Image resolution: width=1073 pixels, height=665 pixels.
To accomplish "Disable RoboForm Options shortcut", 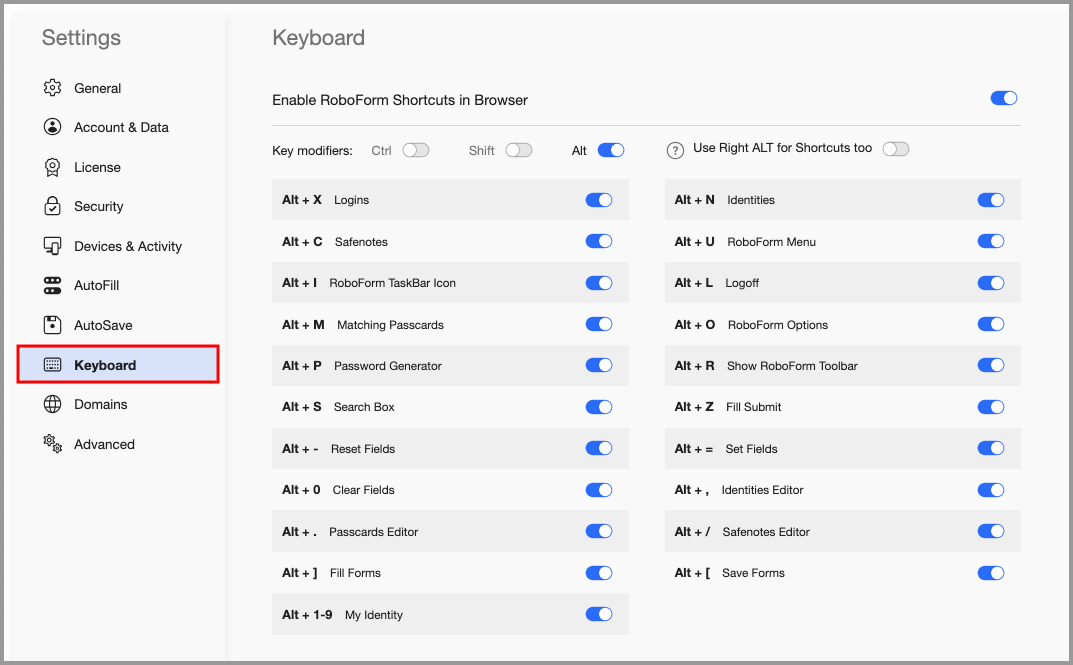I will 991,324.
